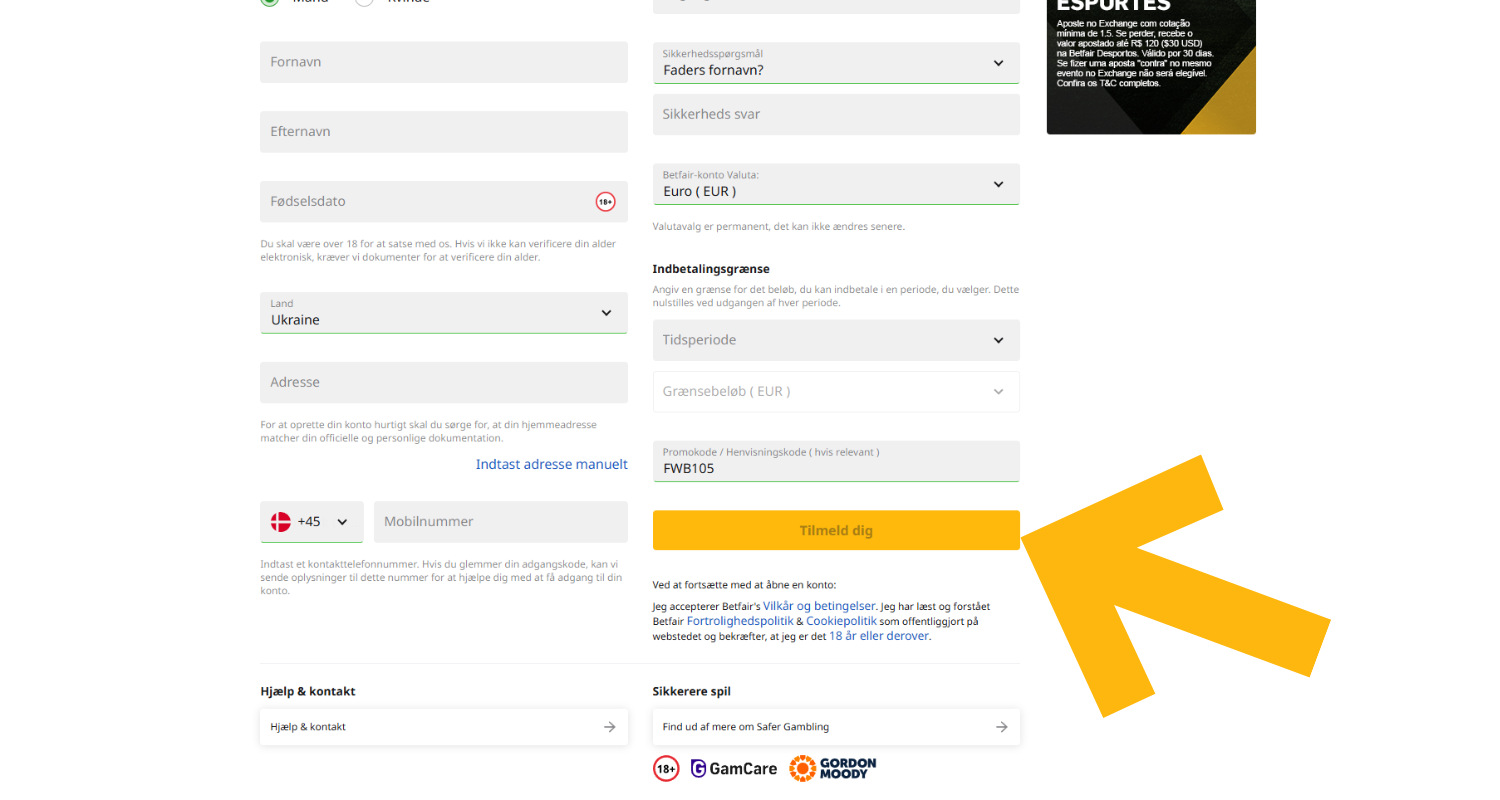Click the Indtast adresse manuelt link
Image resolution: width=1500 pixels, height=800 pixels.
551,464
